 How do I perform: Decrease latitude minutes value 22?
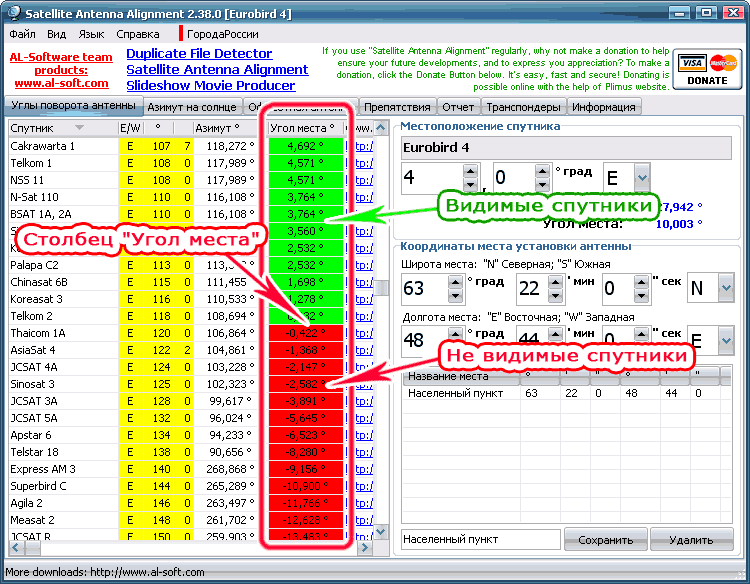pos(555,296)
